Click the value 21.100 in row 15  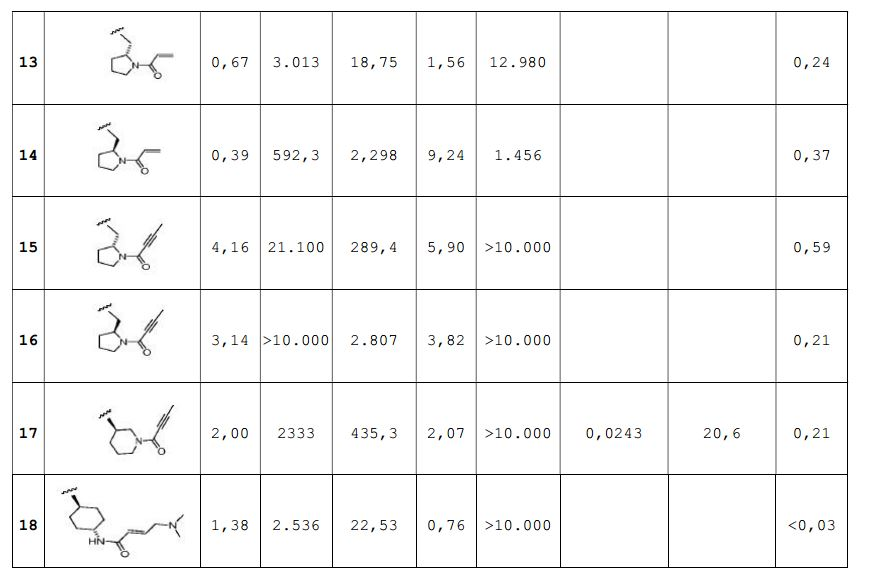296,248
